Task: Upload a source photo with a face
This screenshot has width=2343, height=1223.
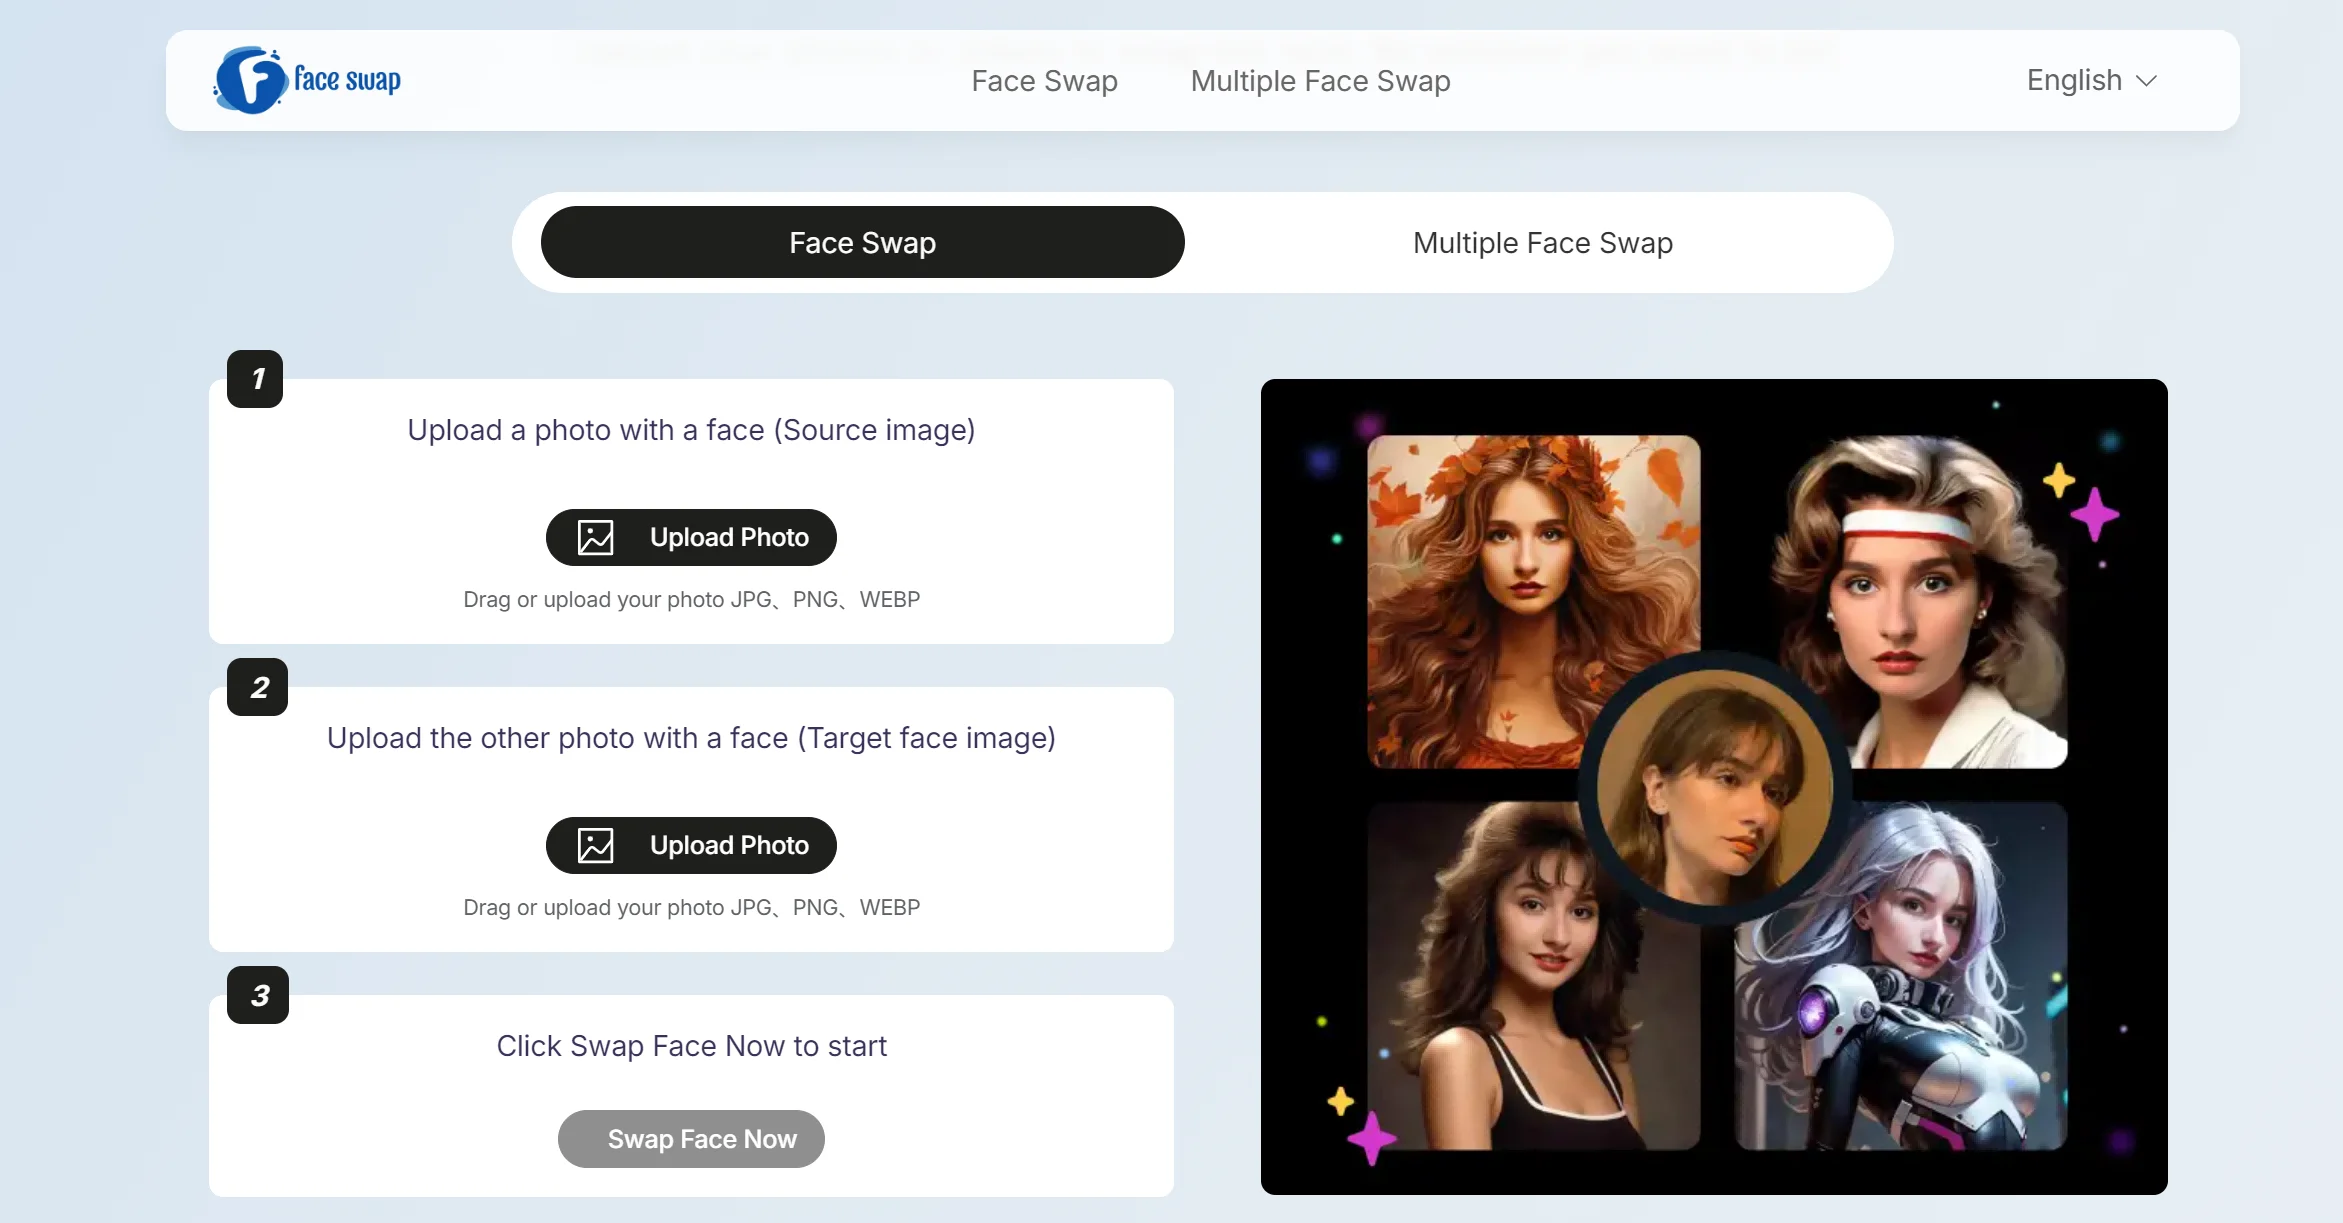Action: point(691,537)
